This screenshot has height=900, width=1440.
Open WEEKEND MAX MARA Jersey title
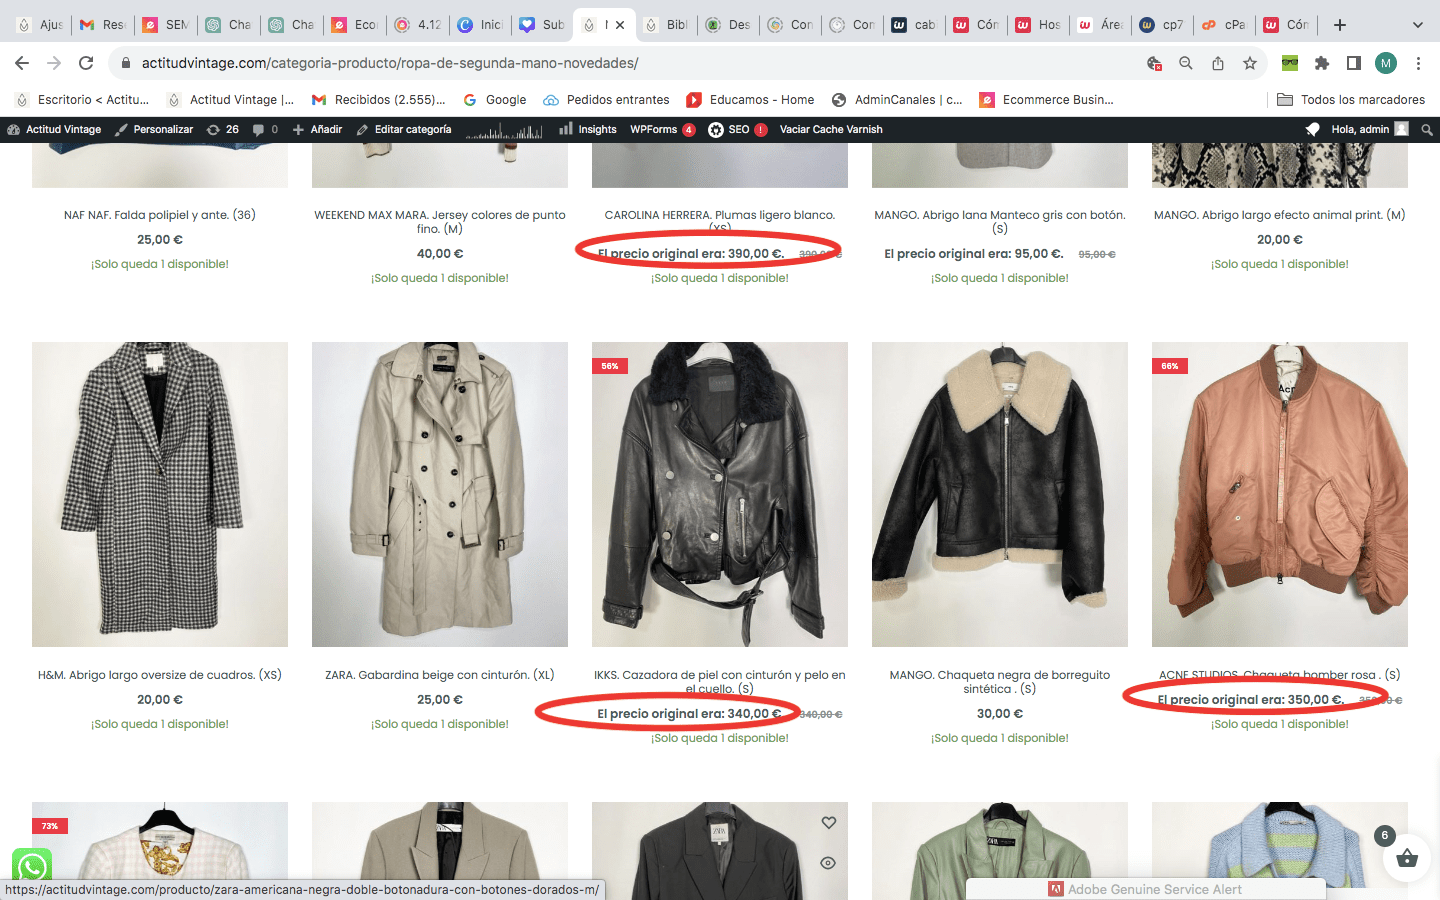pos(440,222)
